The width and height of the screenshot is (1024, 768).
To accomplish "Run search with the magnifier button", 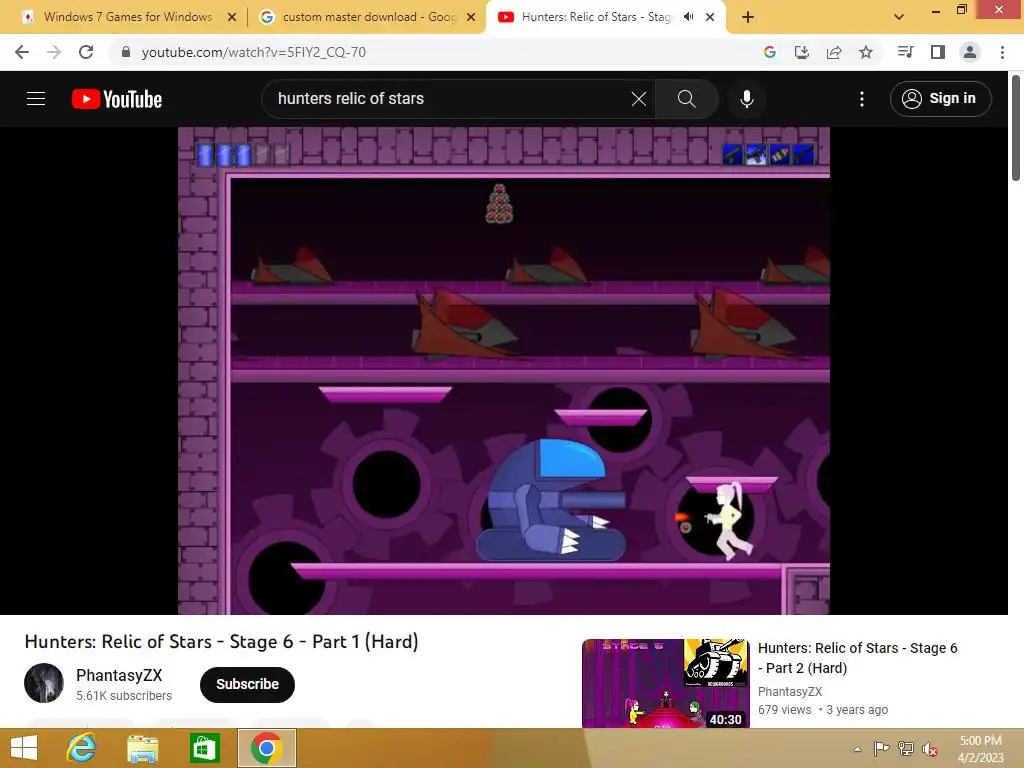I will [x=686, y=99].
